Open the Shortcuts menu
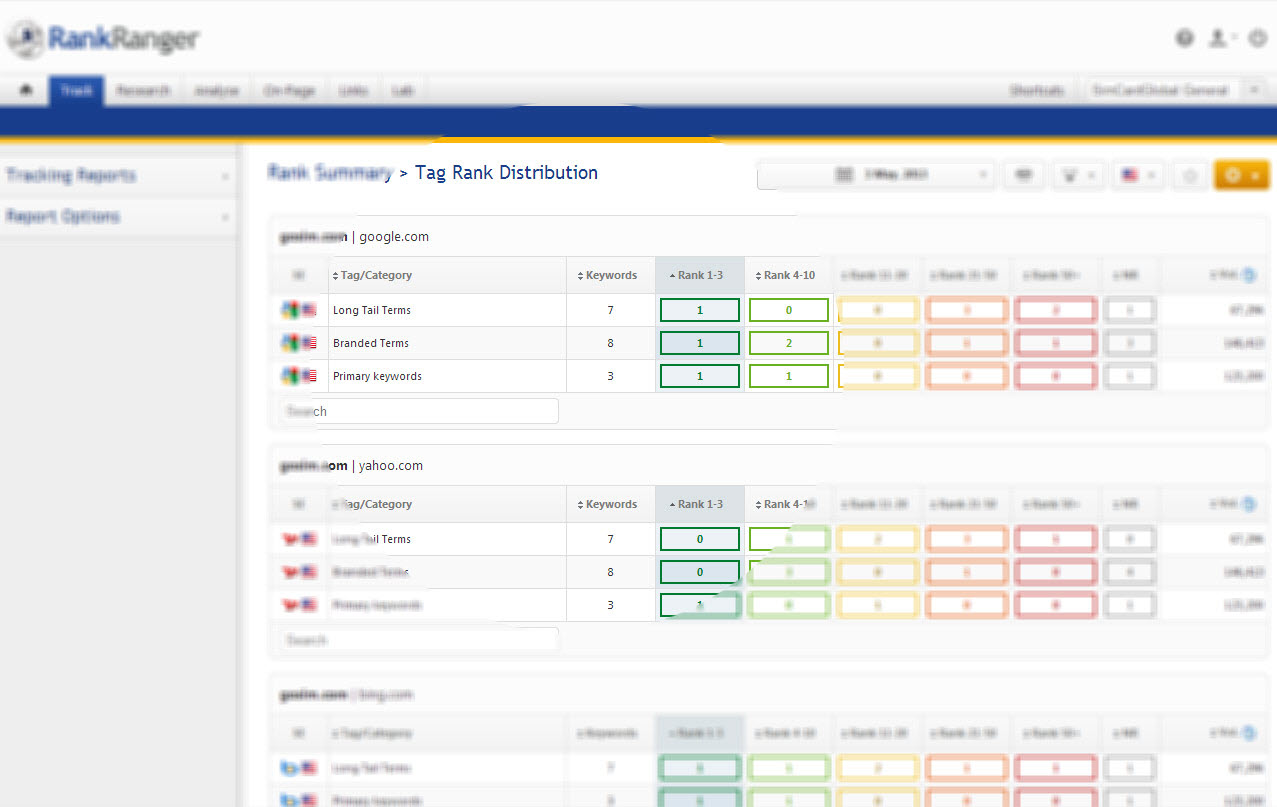Screen dimensions: 1277x807 click(1036, 90)
